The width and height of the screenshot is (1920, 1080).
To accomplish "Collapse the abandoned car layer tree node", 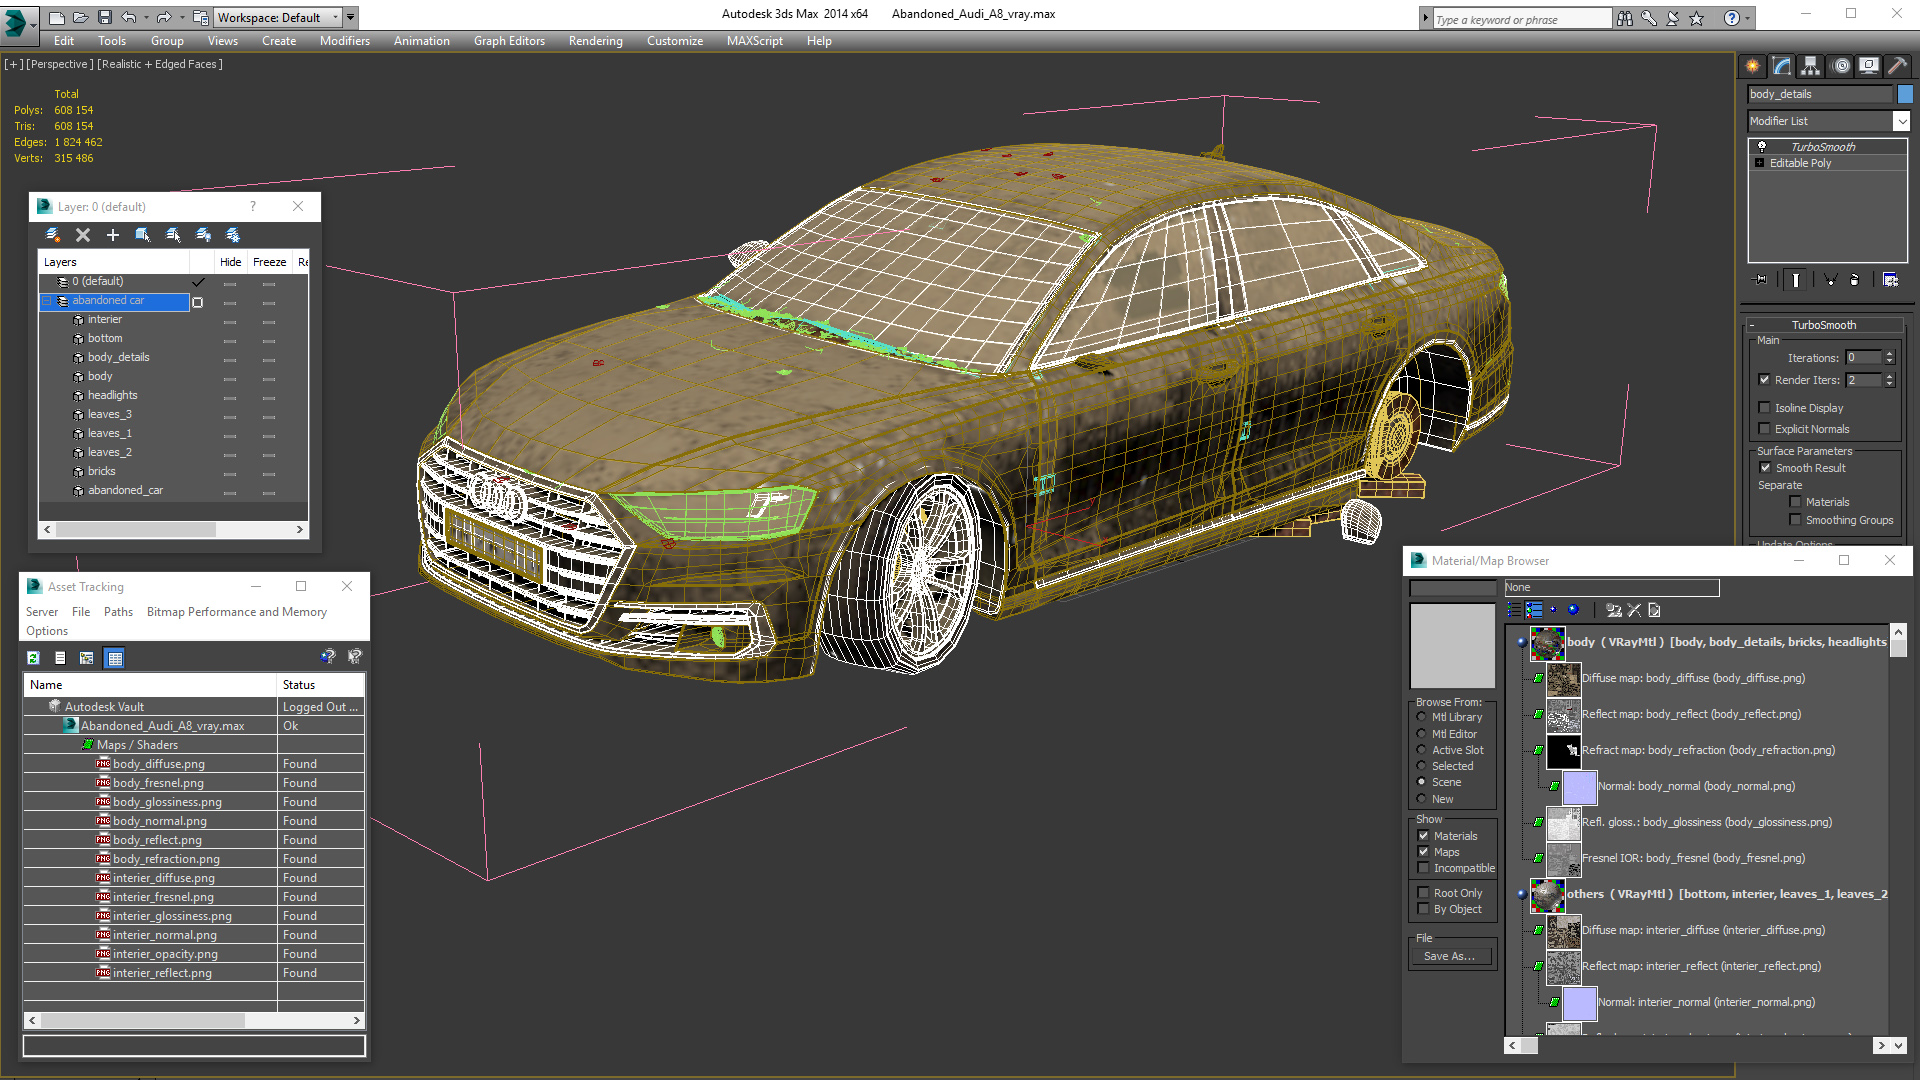I will [47, 301].
